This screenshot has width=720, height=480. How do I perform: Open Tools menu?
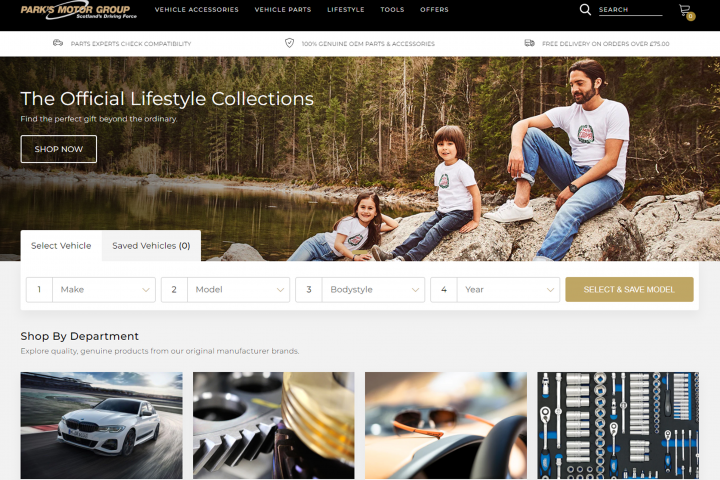392,9
